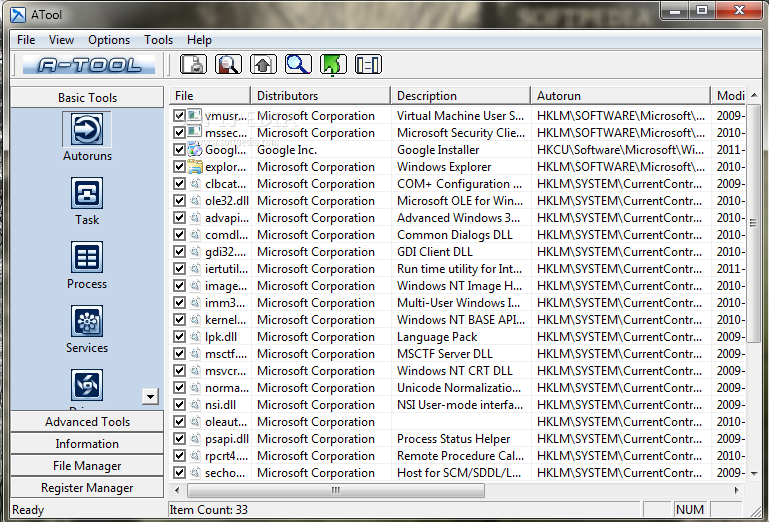This screenshot has width=769, height=522.
Task: Select the 'Common Dialogs DLL' description
Action: 455,235
